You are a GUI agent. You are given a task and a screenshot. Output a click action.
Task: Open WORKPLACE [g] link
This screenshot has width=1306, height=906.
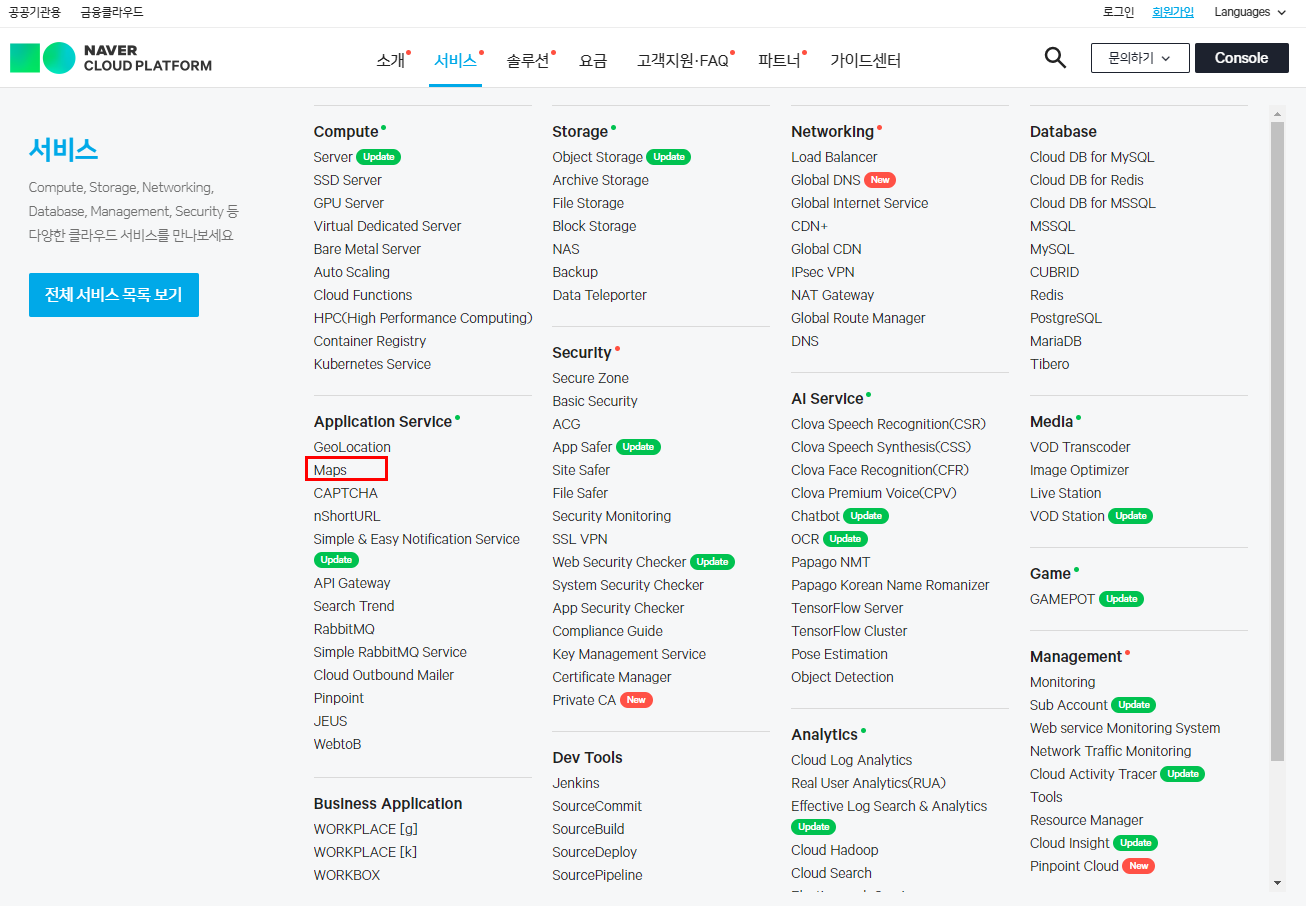(366, 829)
